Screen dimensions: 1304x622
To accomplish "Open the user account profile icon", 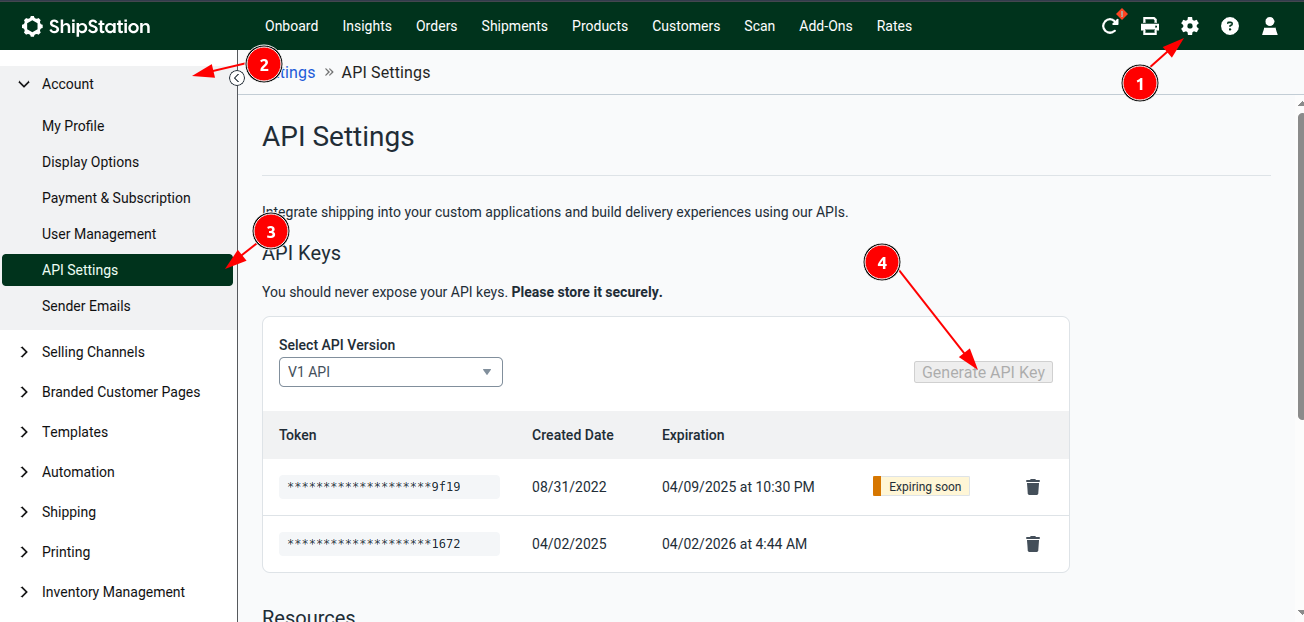I will tap(1270, 26).
